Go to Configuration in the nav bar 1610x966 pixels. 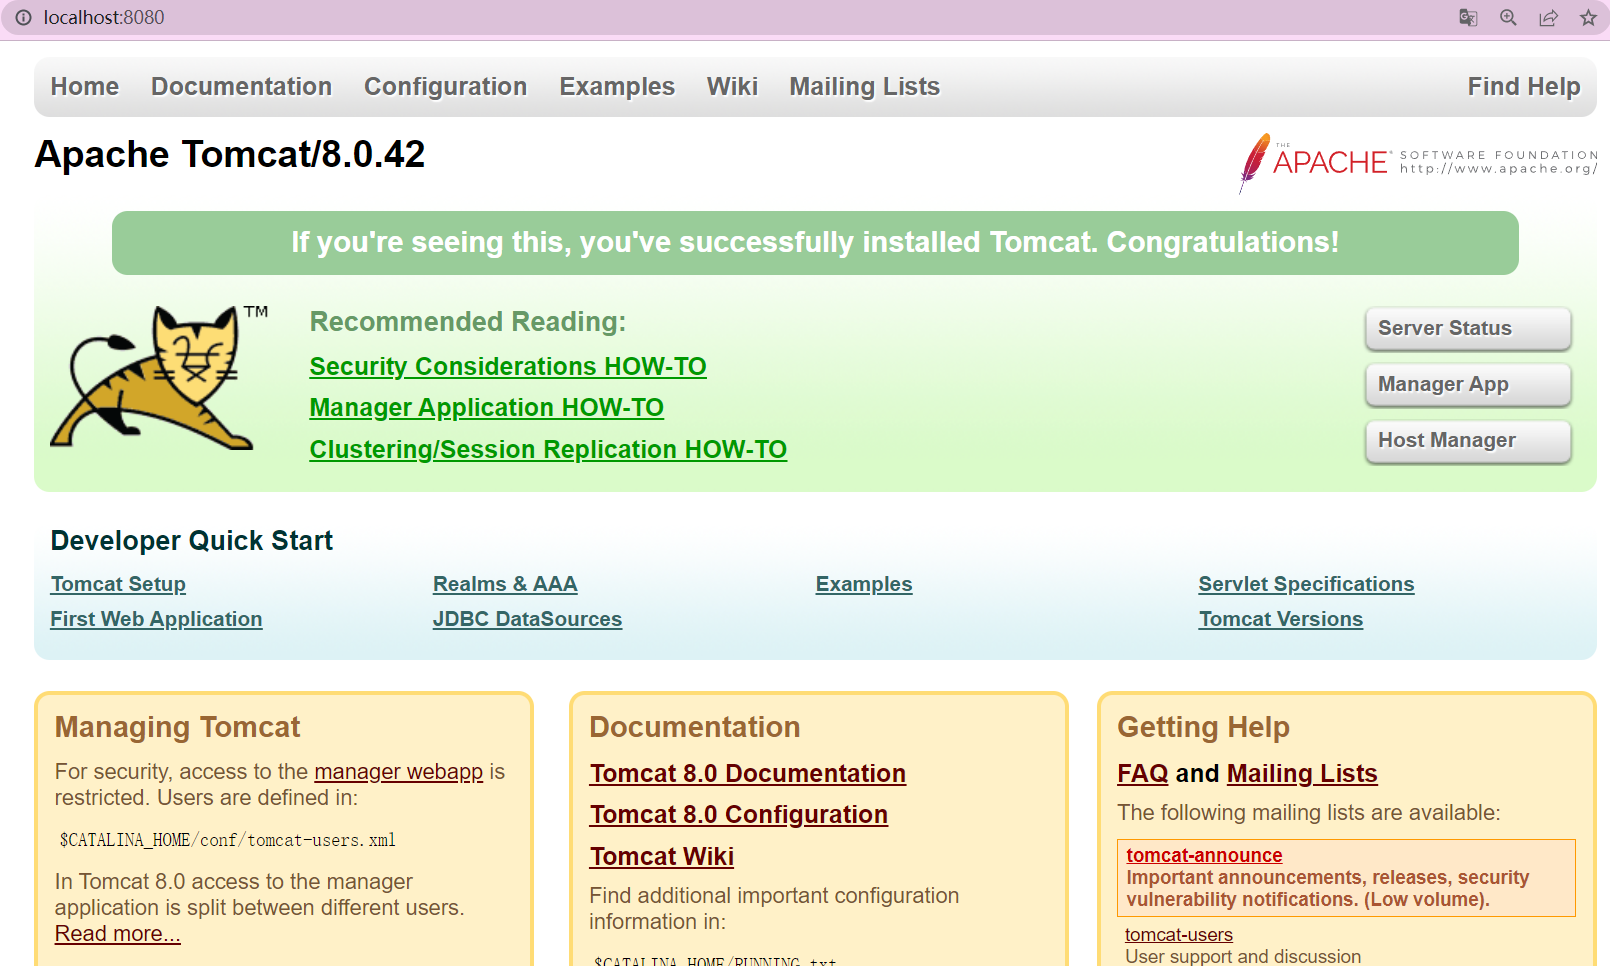pos(445,87)
